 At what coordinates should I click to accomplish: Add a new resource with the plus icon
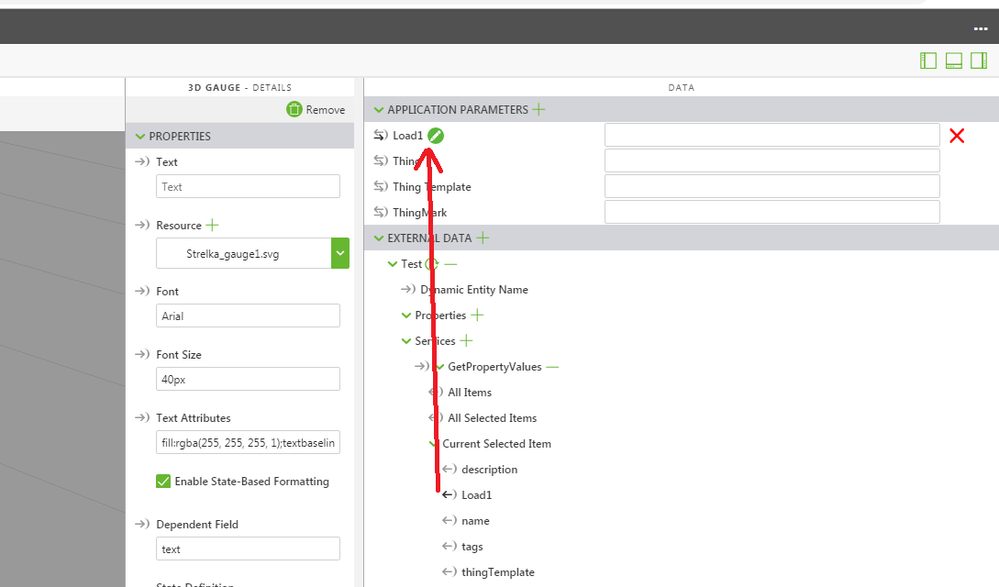[212, 226]
